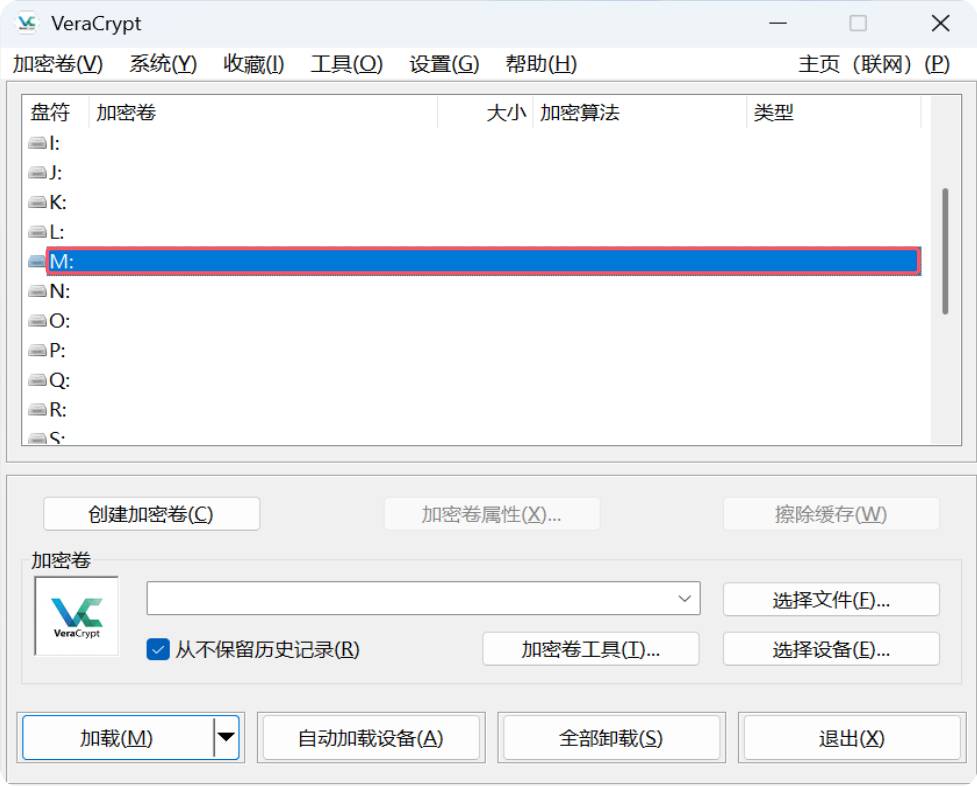Click the 创建加密卷 button
The height and width of the screenshot is (786, 977).
[x=151, y=514]
